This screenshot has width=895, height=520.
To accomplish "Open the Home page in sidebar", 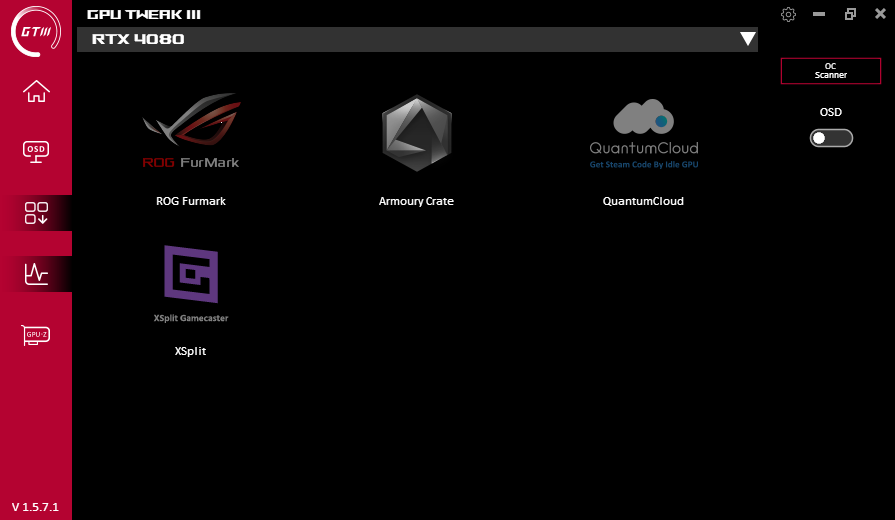I will click(x=36, y=91).
